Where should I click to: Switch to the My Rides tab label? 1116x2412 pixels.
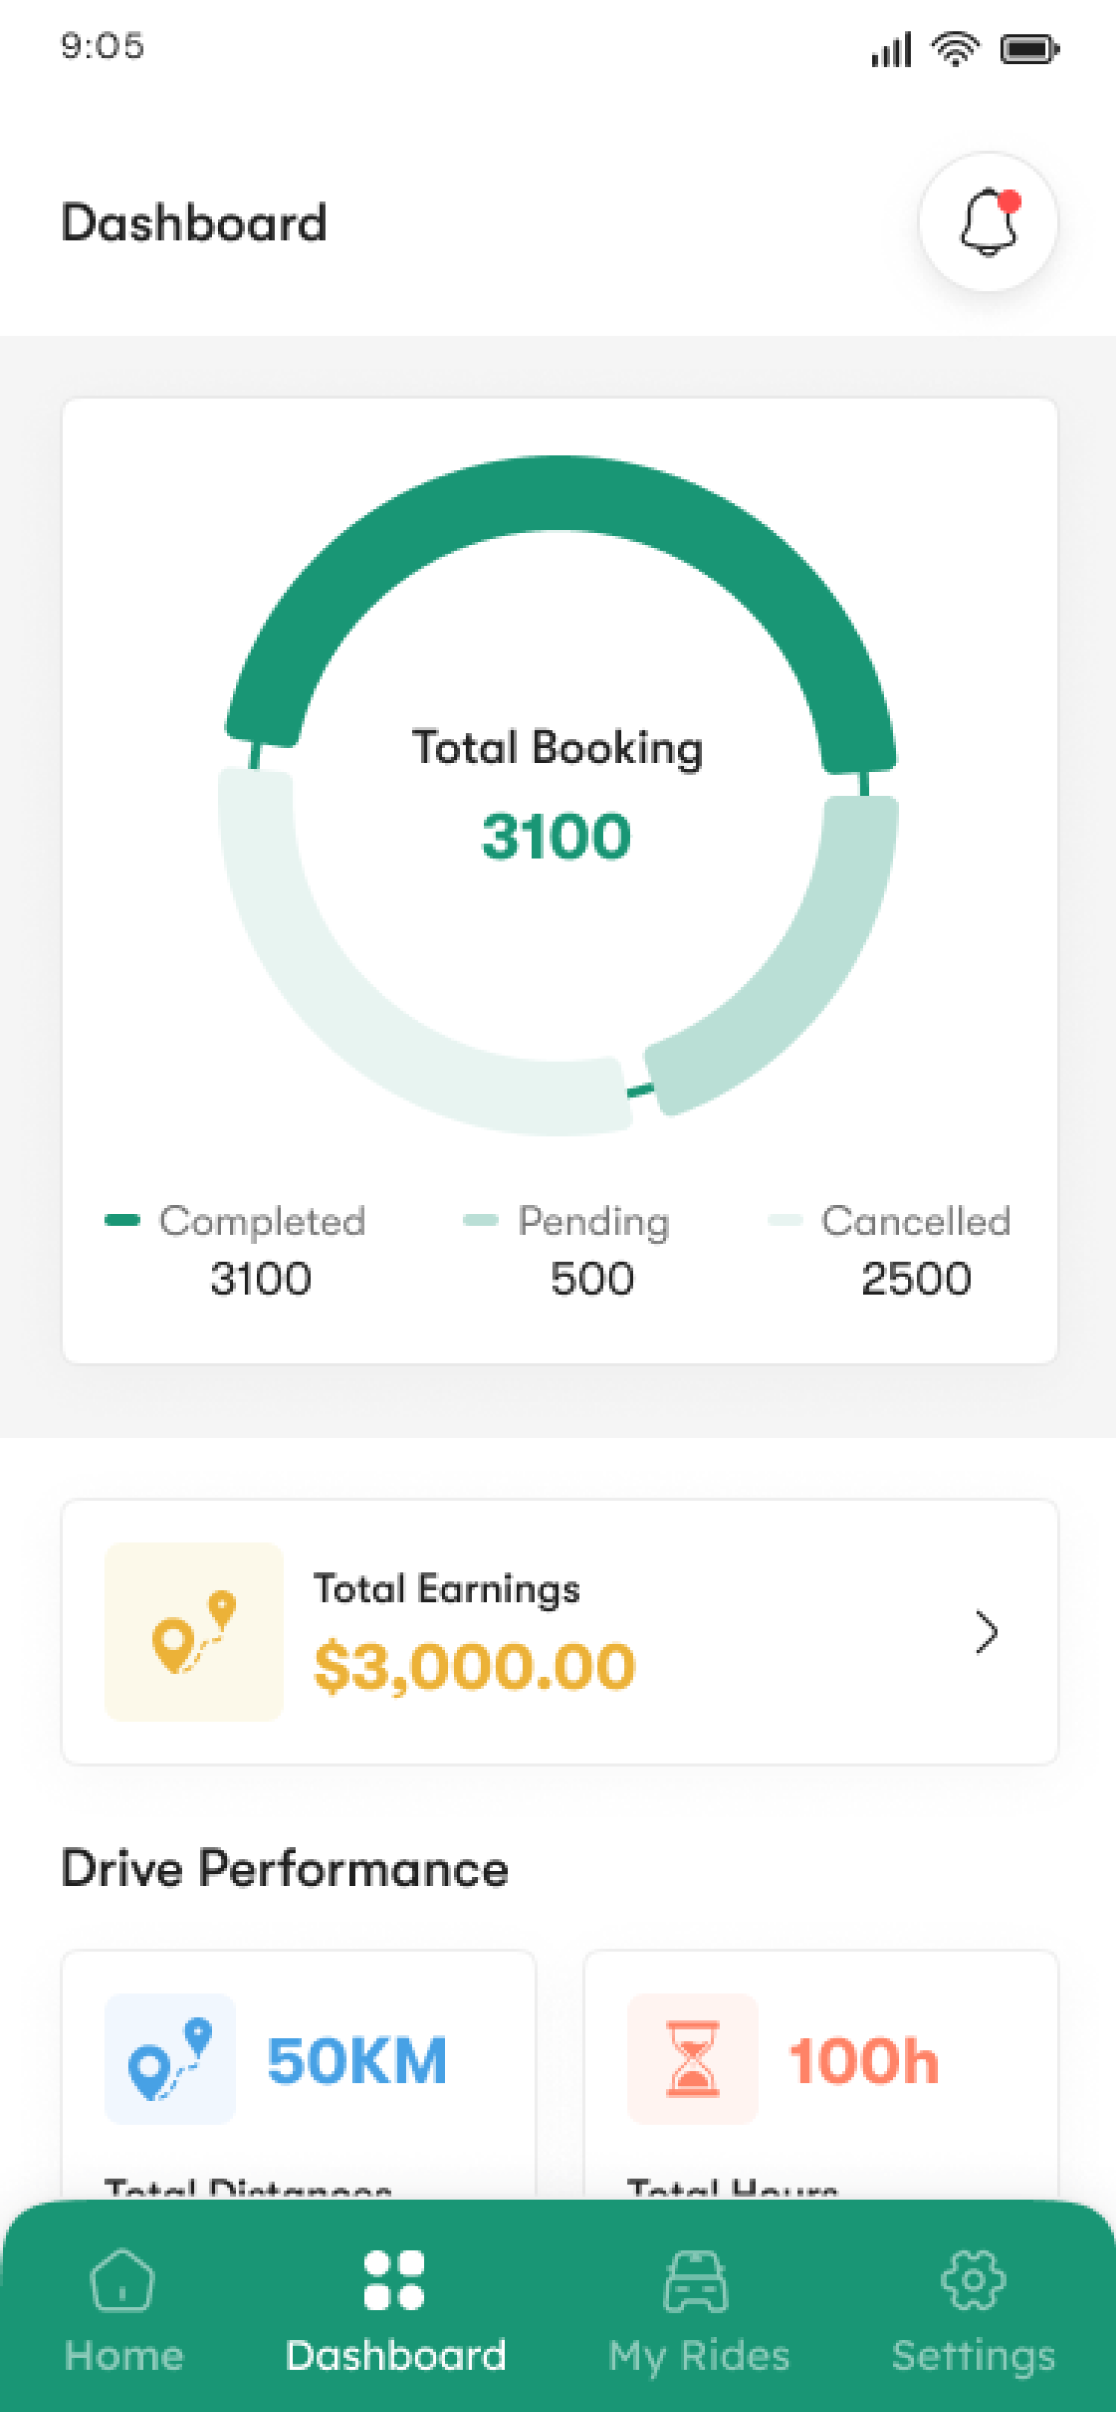[699, 2356]
